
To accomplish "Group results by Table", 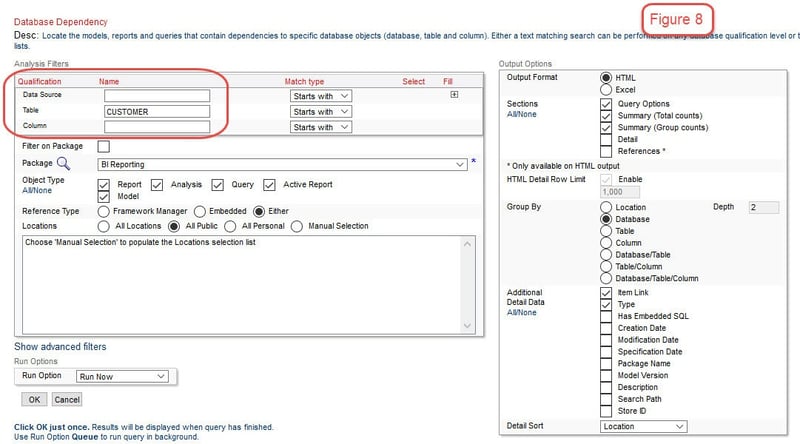I will 606,231.
